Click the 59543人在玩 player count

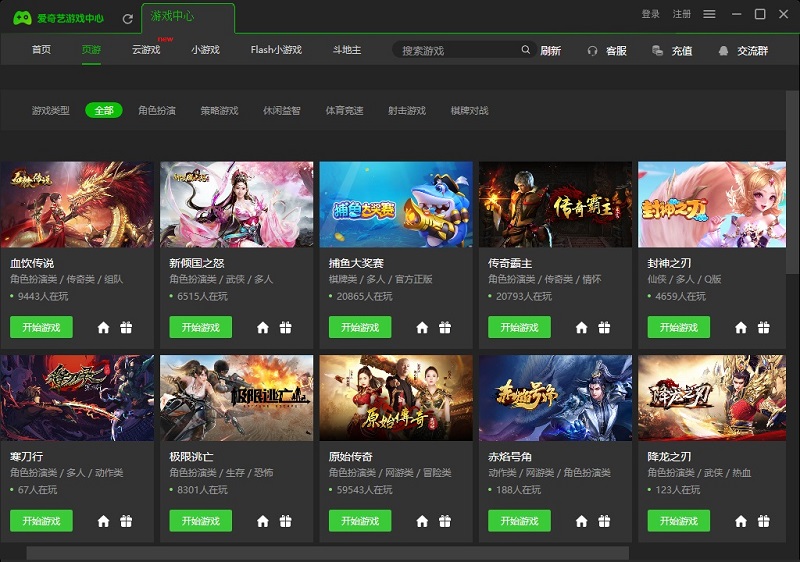pos(364,490)
